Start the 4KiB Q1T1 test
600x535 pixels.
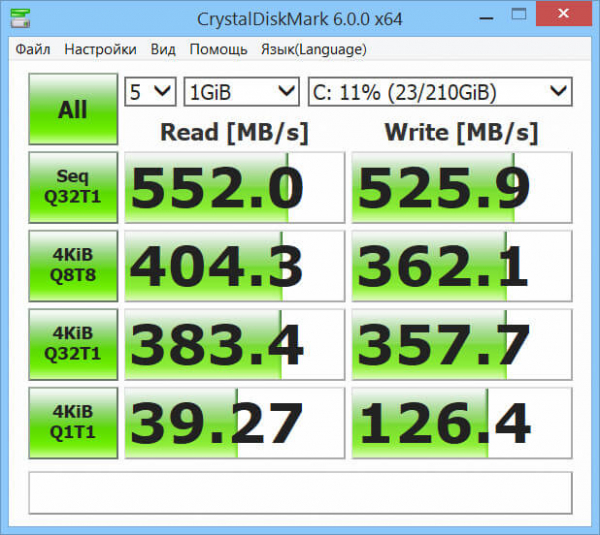[x=73, y=423]
